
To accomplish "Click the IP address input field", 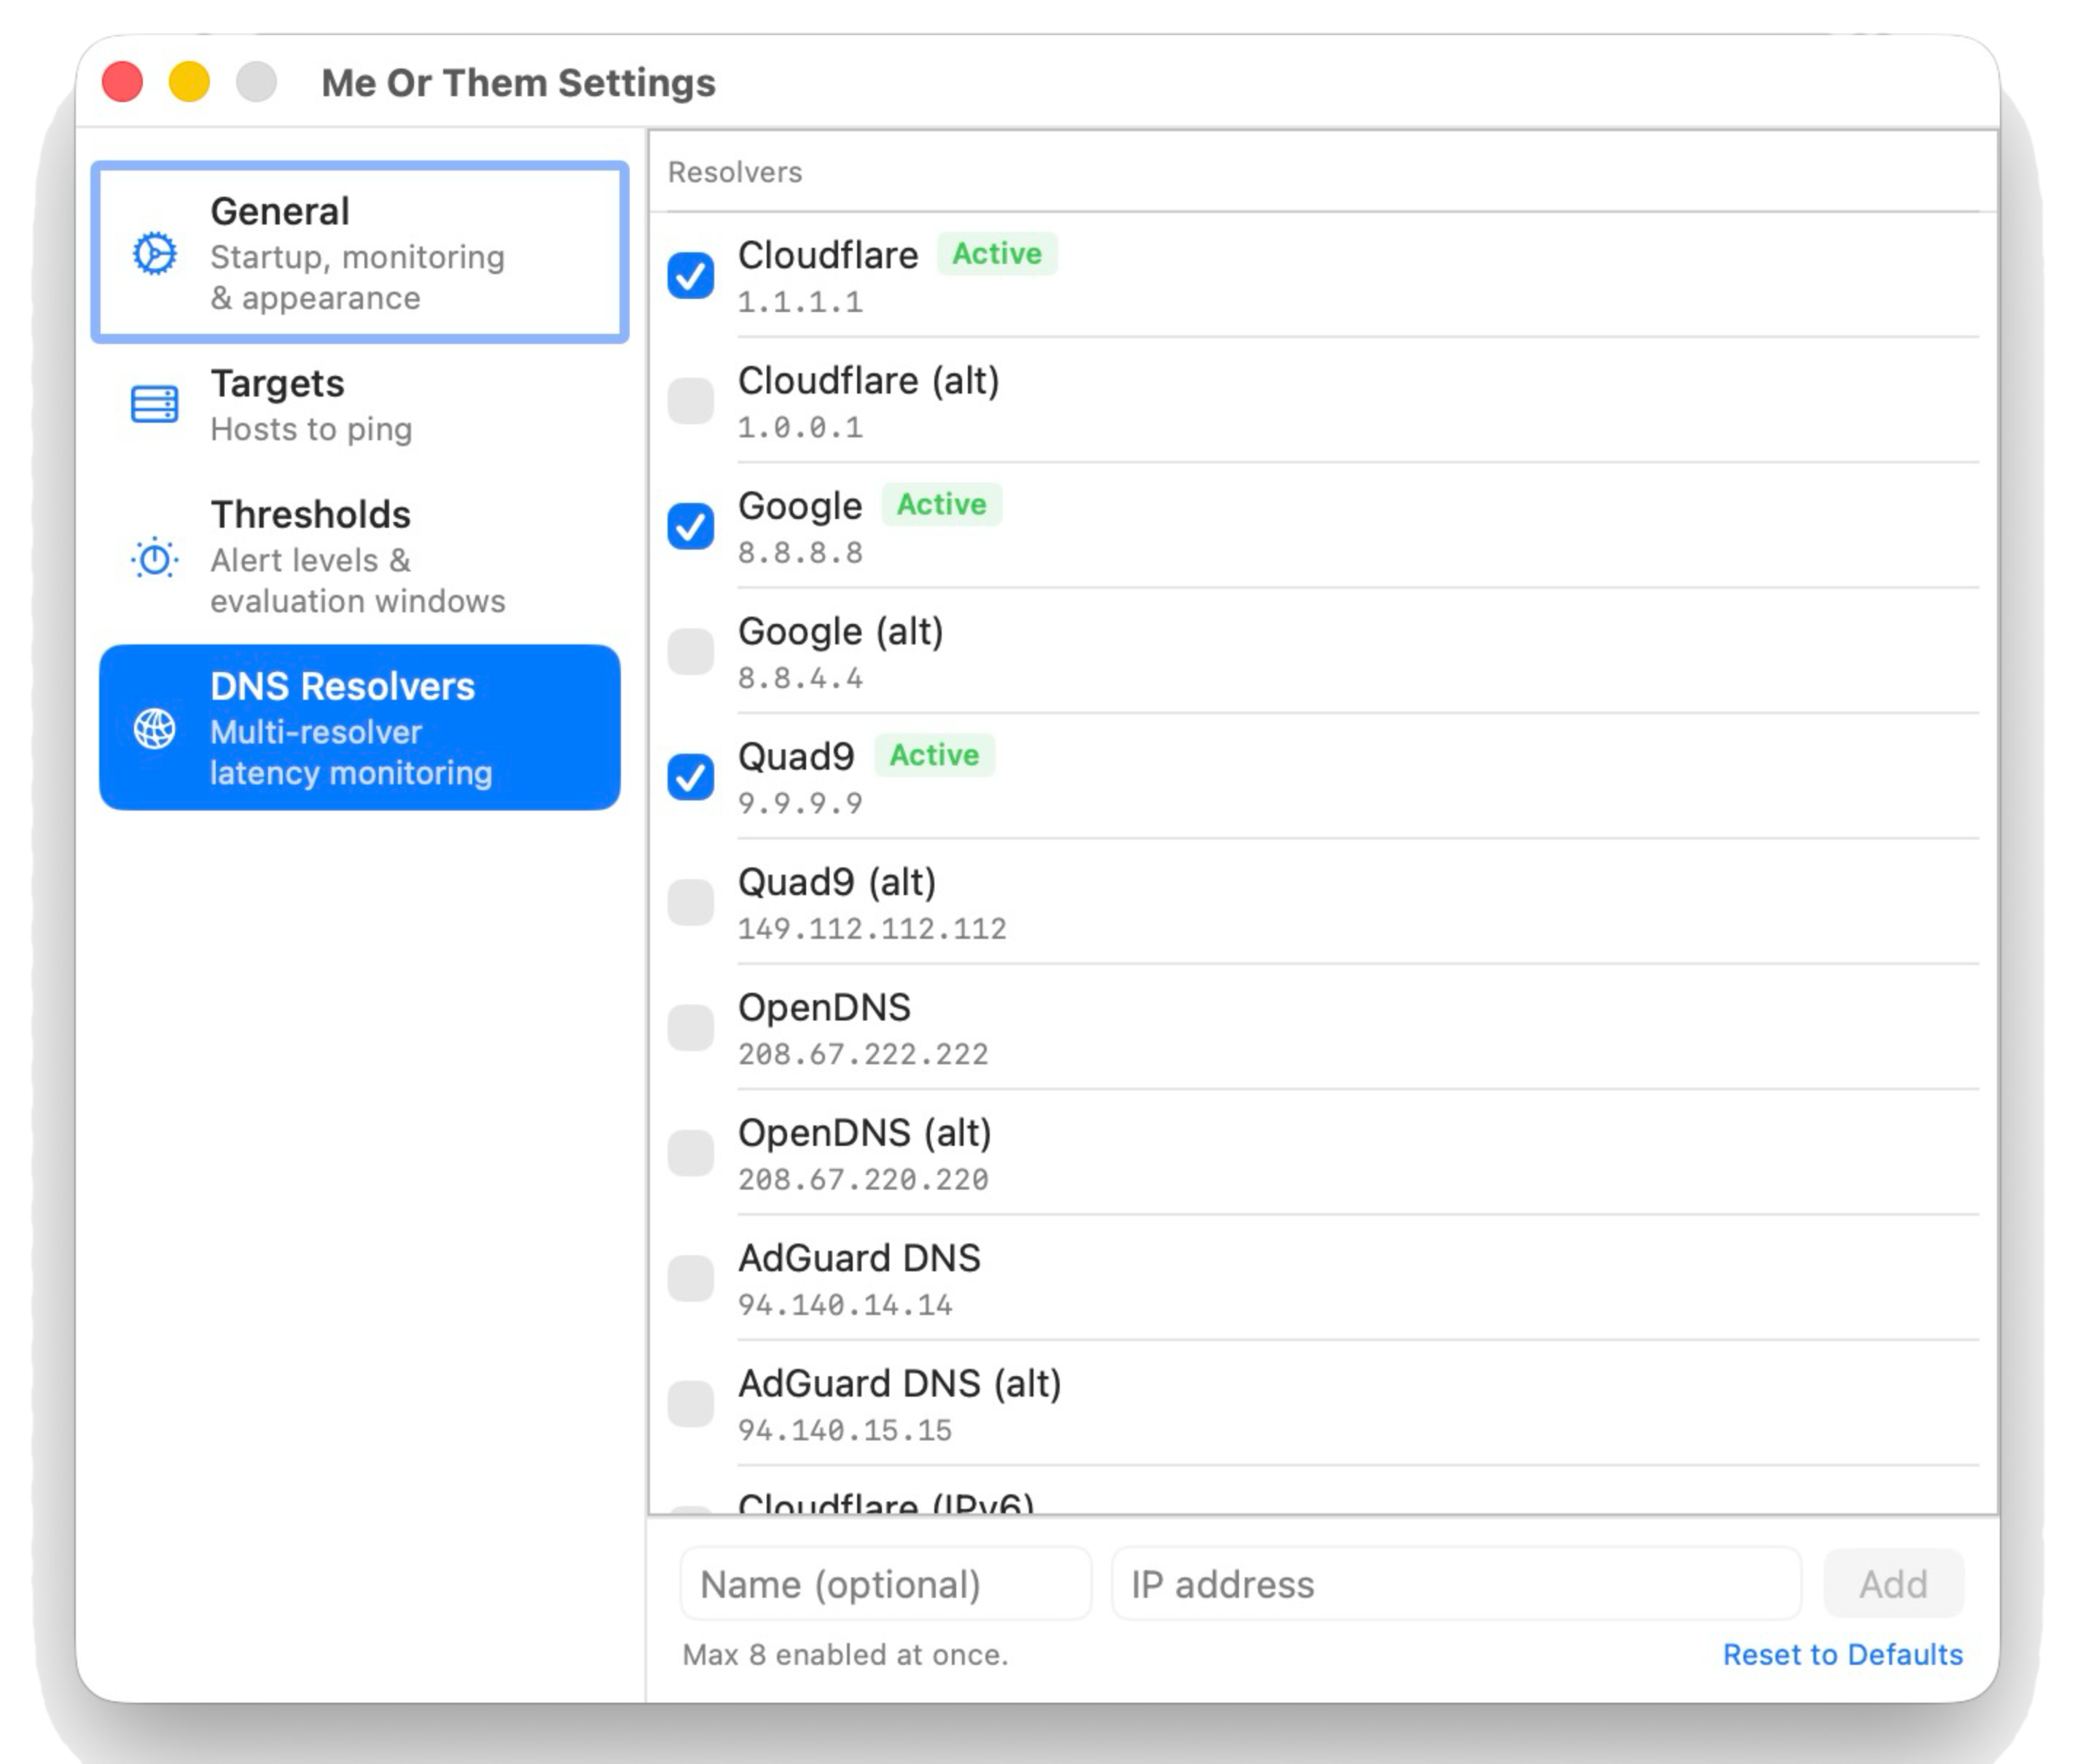I will 1457,1584.
